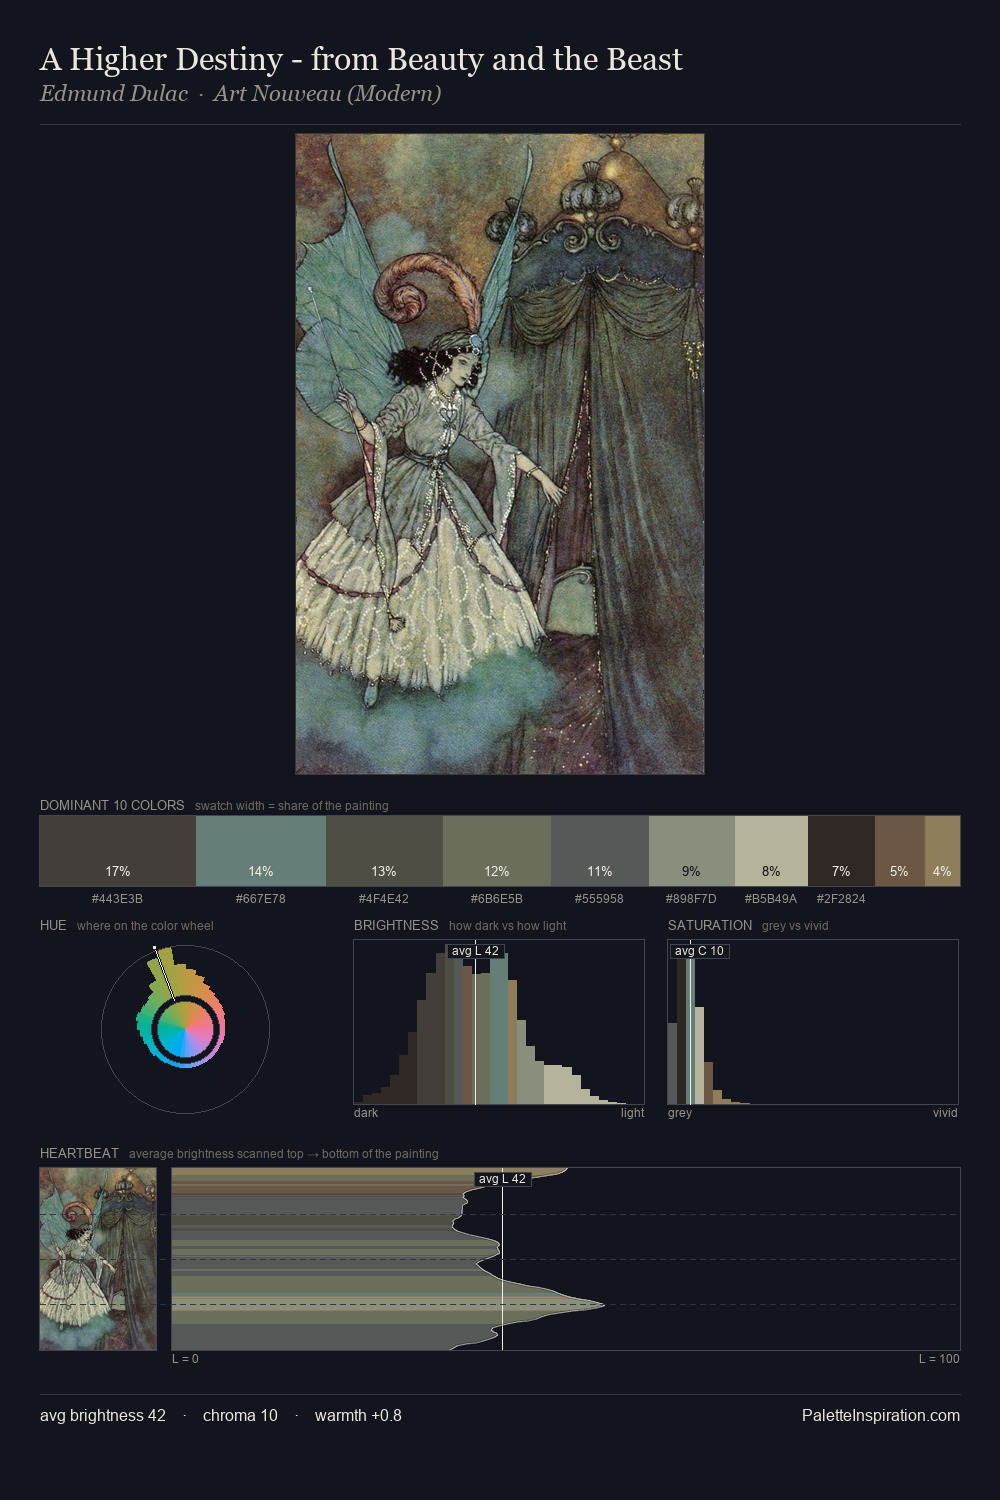Image resolution: width=1000 pixels, height=1500 pixels.
Task: Click the 'L = 0' axis label
Action: 185,1359
